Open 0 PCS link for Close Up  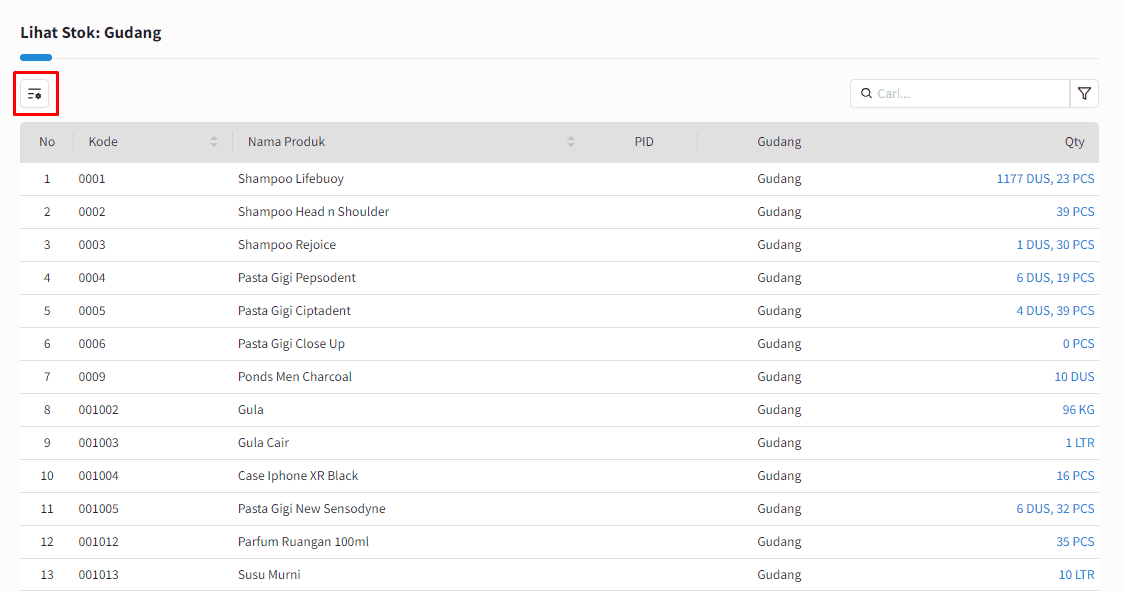[1078, 344]
